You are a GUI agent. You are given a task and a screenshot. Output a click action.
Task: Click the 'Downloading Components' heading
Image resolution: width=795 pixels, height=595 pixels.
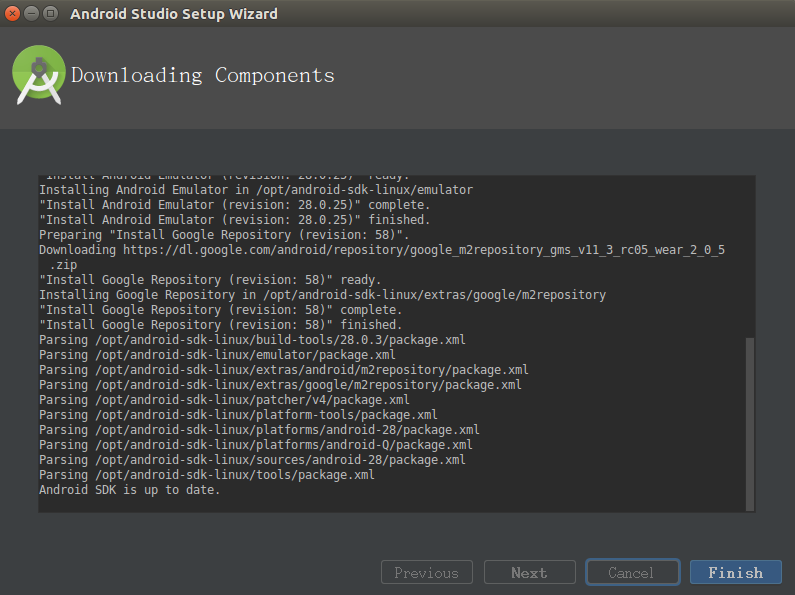pyautogui.click(x=203, y=76)
